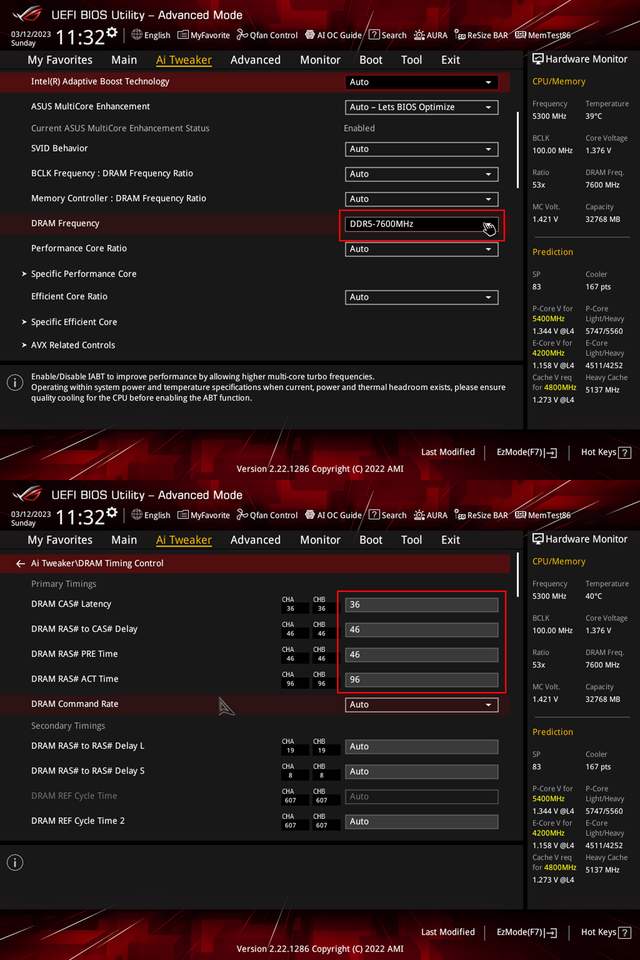
Task: Click the scrollbar beside the Ai Tweaker settings list
Action: click(x=518, y=150)
